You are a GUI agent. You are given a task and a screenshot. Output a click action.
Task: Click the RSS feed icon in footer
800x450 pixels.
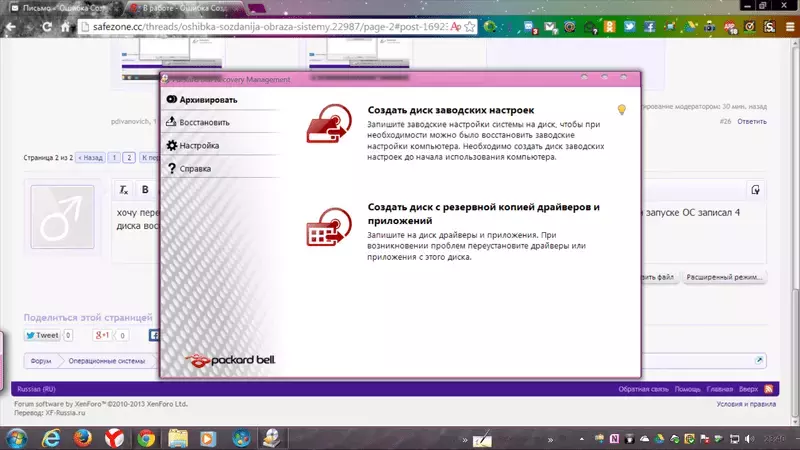[768, 389]
